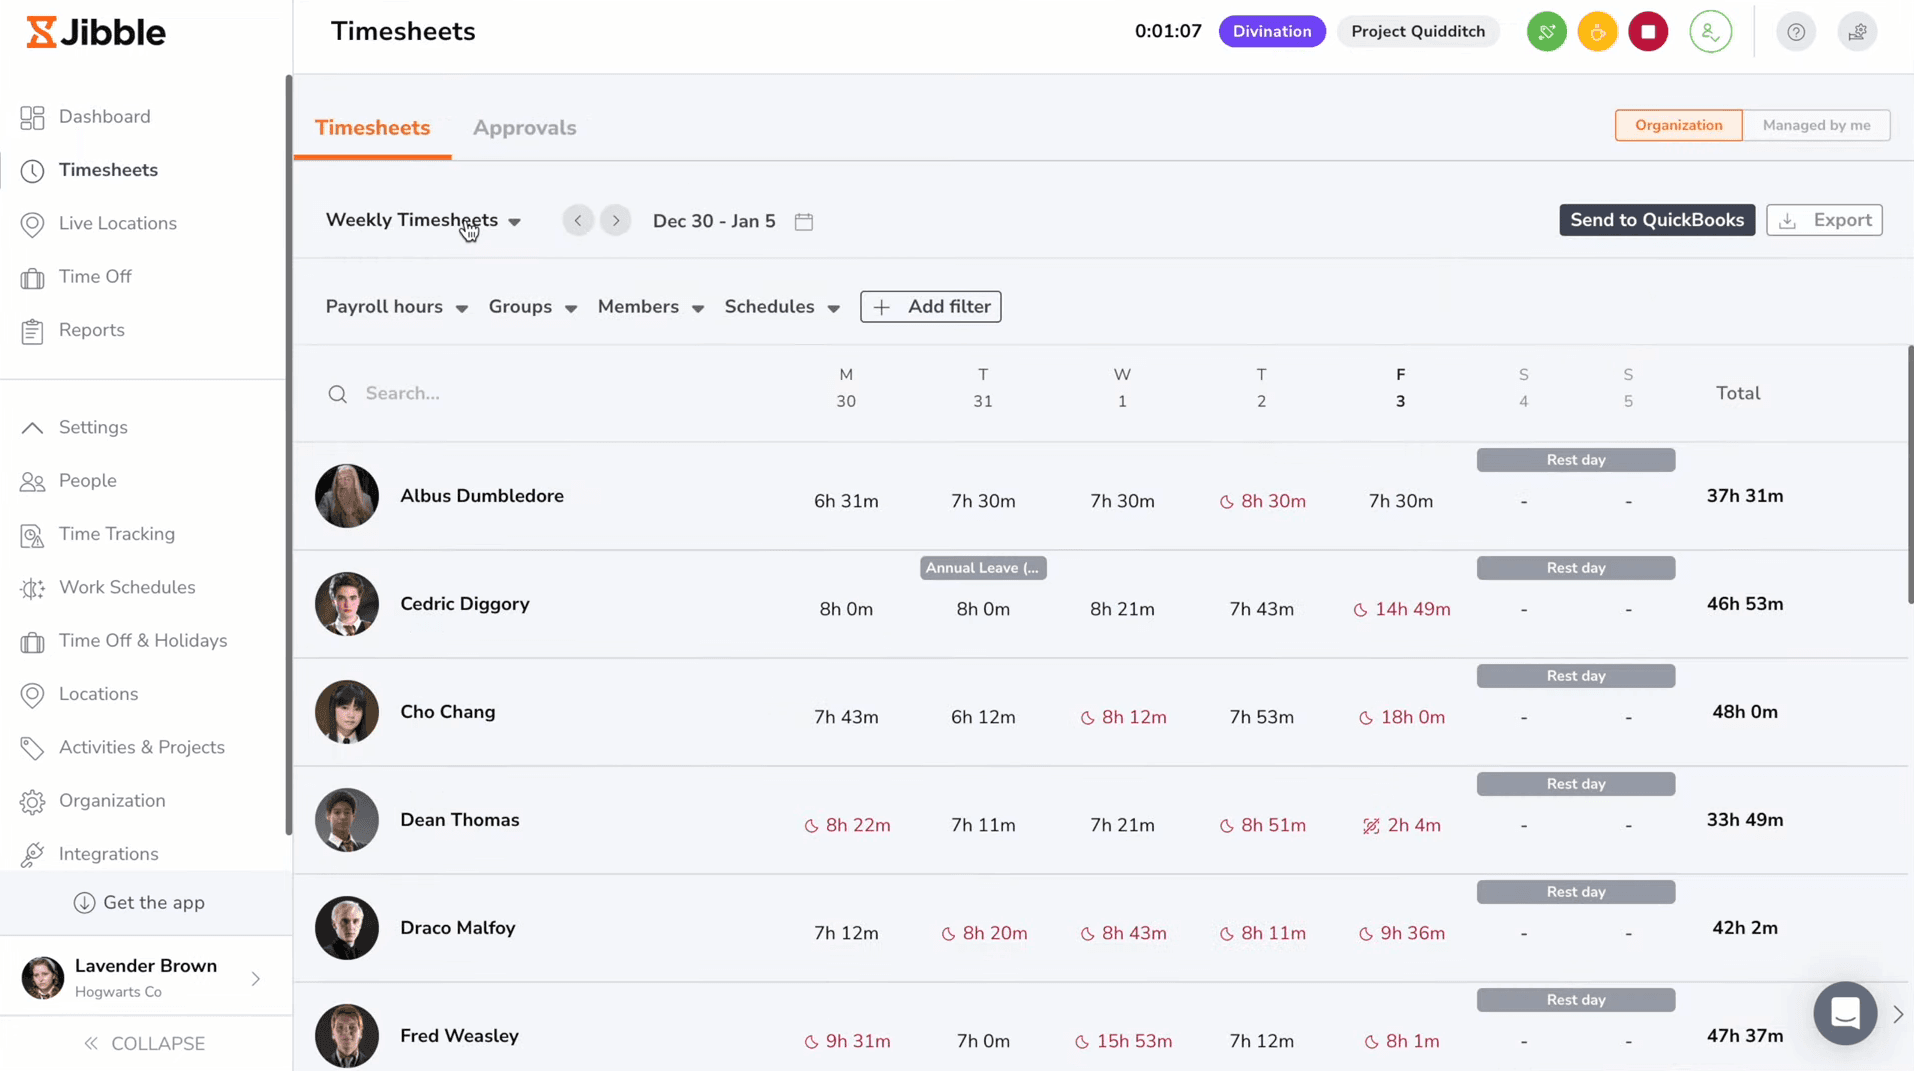The width and height of the screenshot is (1914, 1071).
Task: Switch to the Approvals tab
Action: [524, 128]
